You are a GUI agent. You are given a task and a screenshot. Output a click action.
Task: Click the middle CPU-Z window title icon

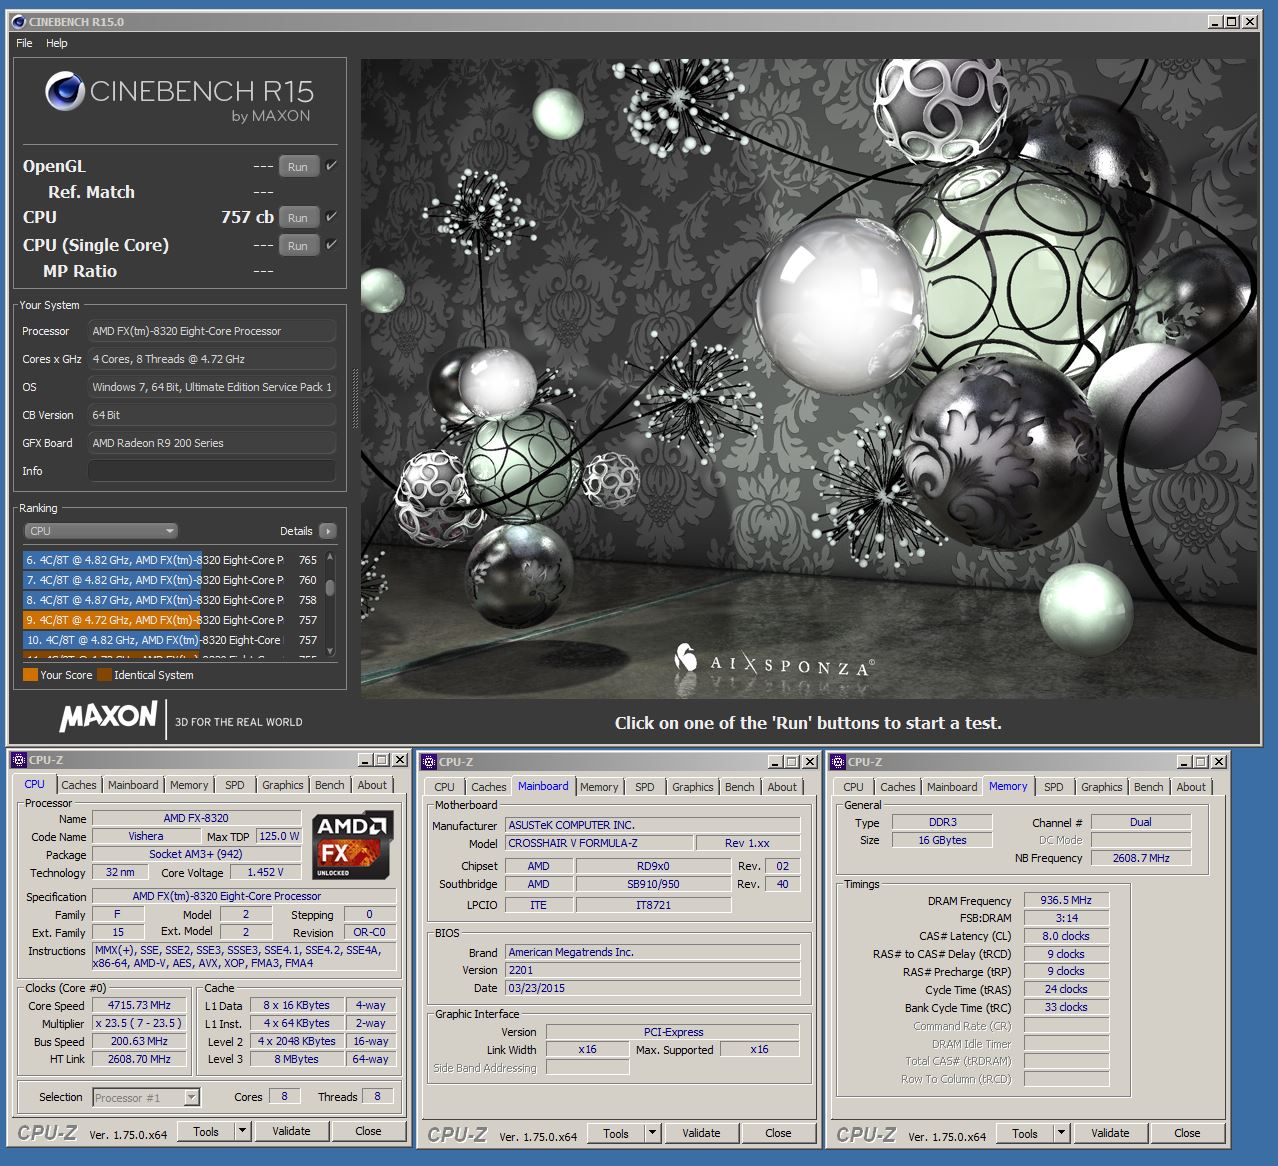point(429,762)
